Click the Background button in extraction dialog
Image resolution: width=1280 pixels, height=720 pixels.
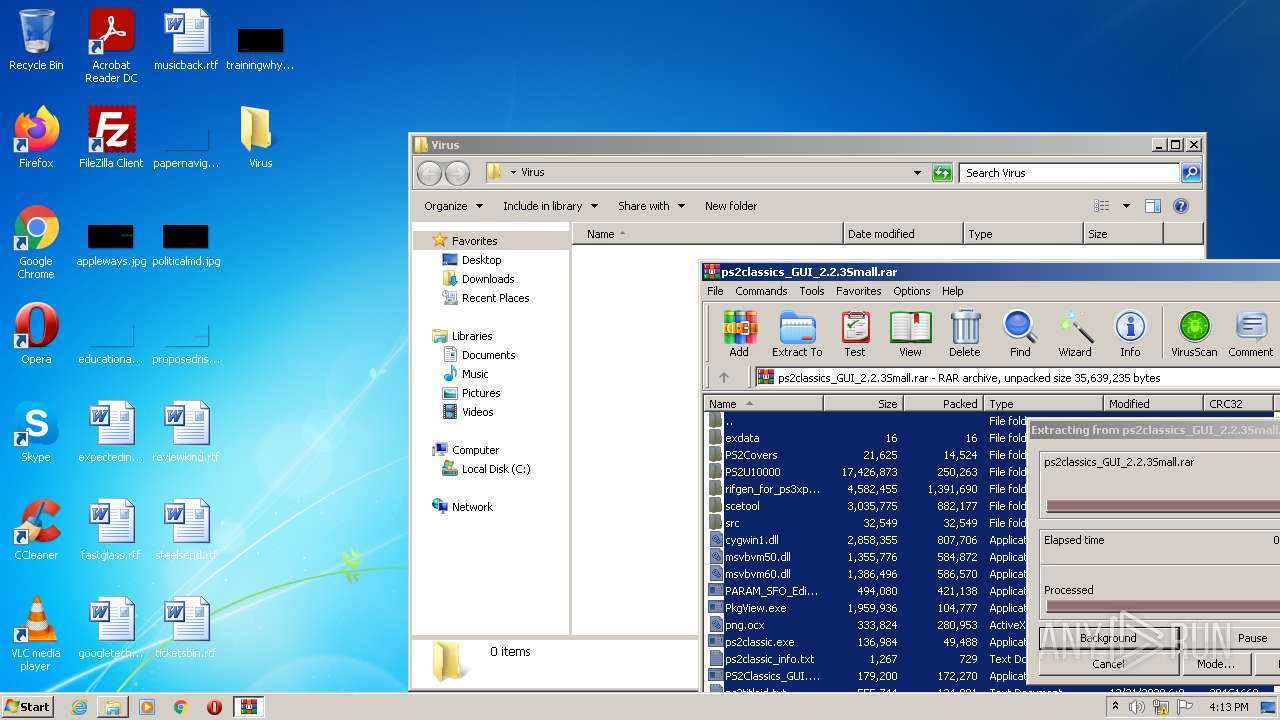click(x=1108, y=638)
